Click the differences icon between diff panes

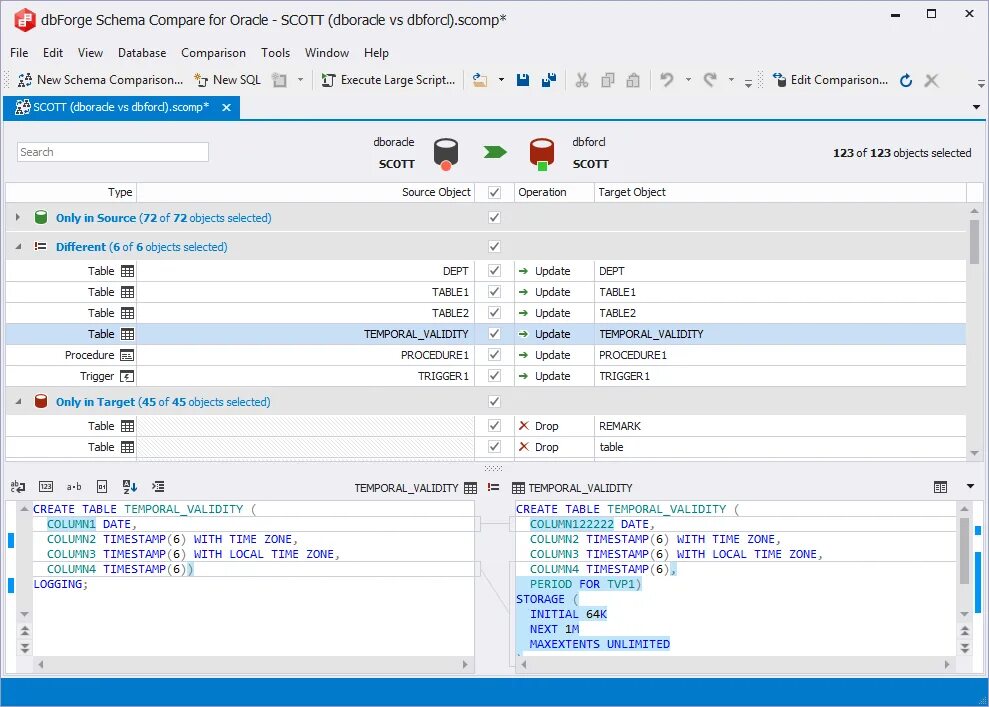tap(494, 488)
